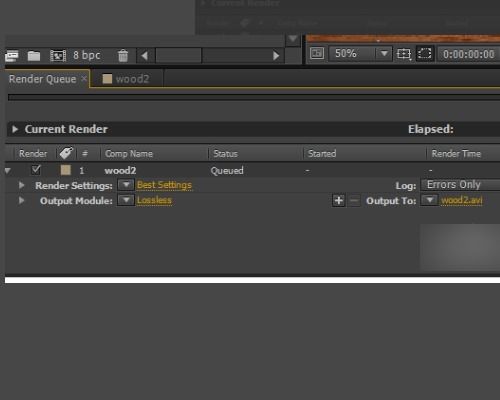
Task: Open the Output Module template dropdown
Action: pyautogui.click(x=126, y=200)
